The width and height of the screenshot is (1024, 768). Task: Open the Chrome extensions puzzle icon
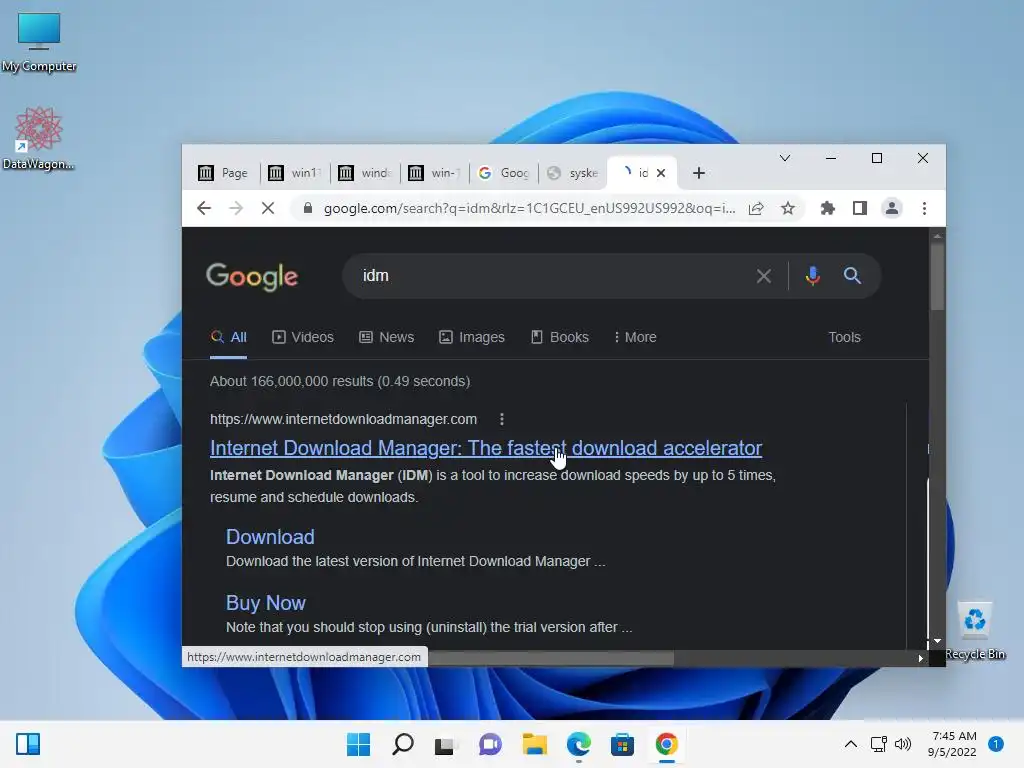[x=827, y=208]
